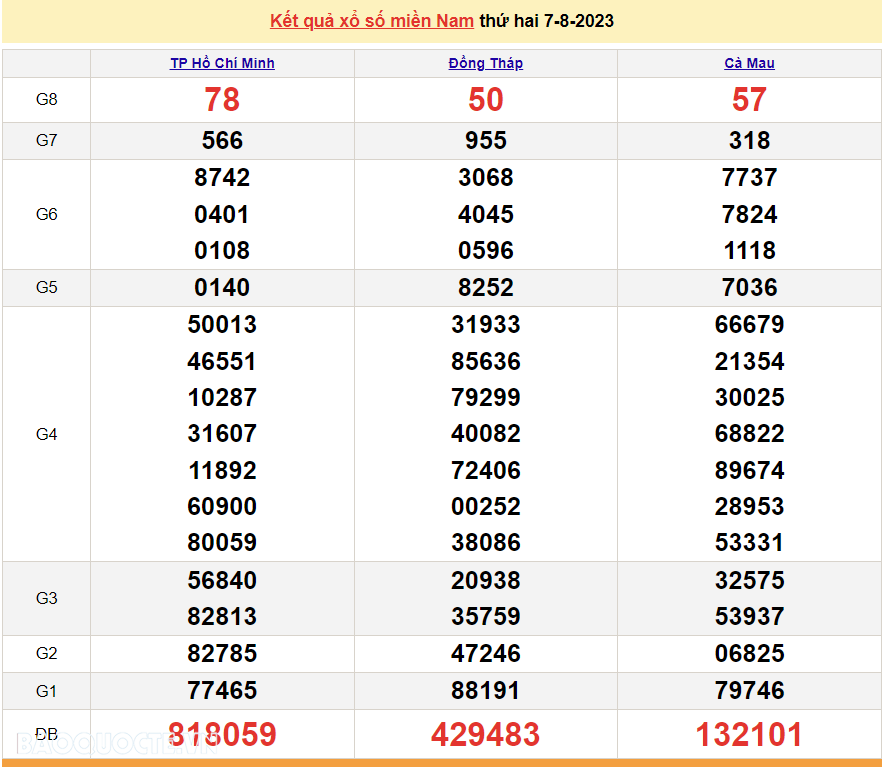This screenshot has height=767, width=883.
Task: Select the G1 number 77465
Action: coord(222,691)
